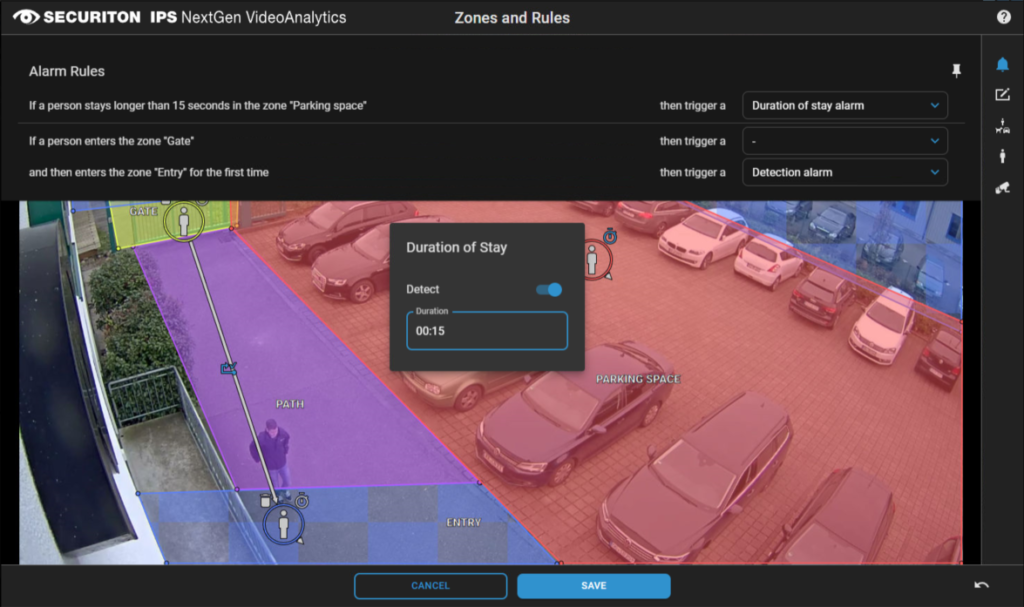
Task: Click the trash icon near the Entry zone
Action: tap(266, 500)
